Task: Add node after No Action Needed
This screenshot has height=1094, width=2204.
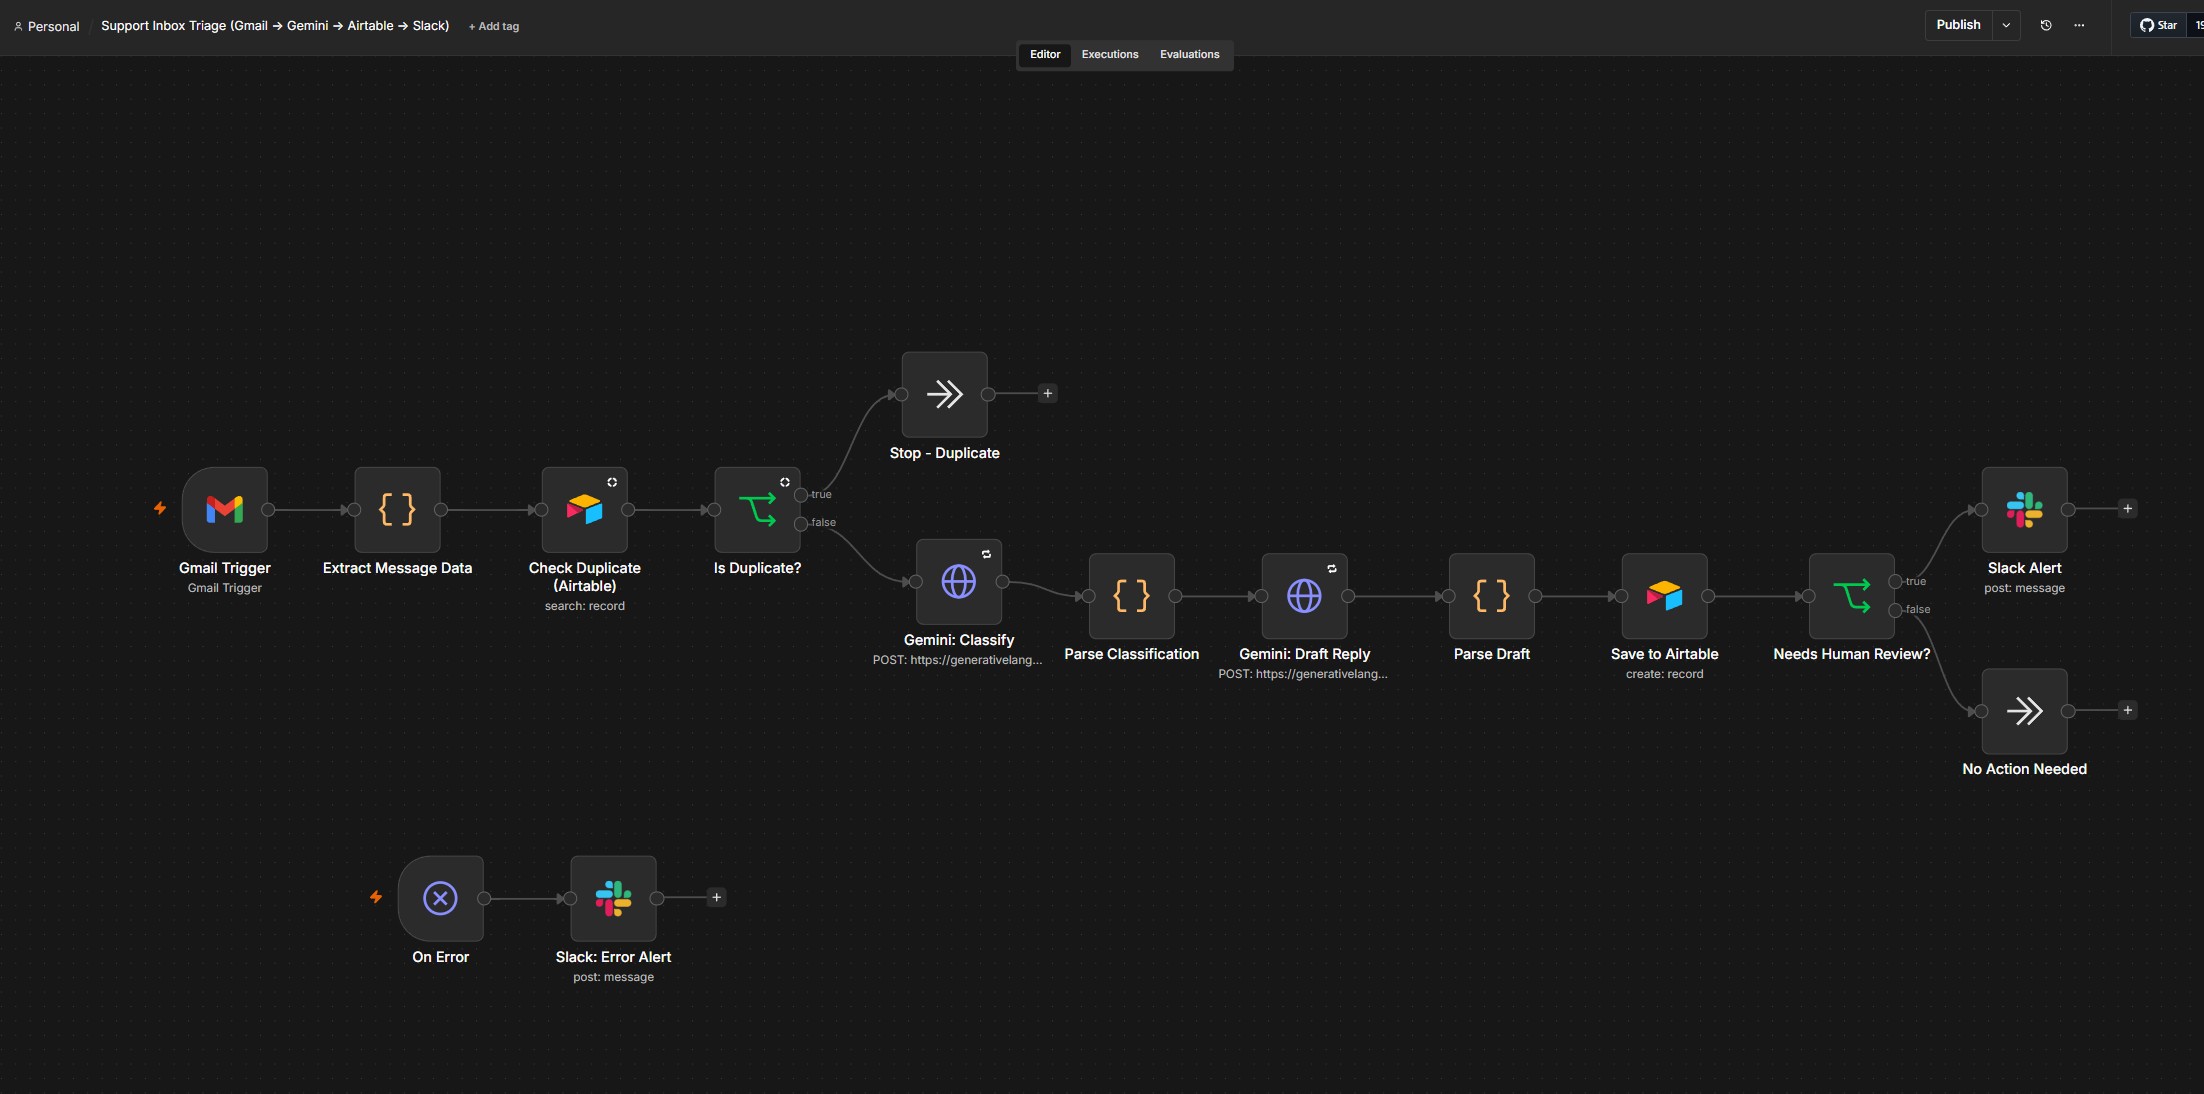Action: [2128, 711]
